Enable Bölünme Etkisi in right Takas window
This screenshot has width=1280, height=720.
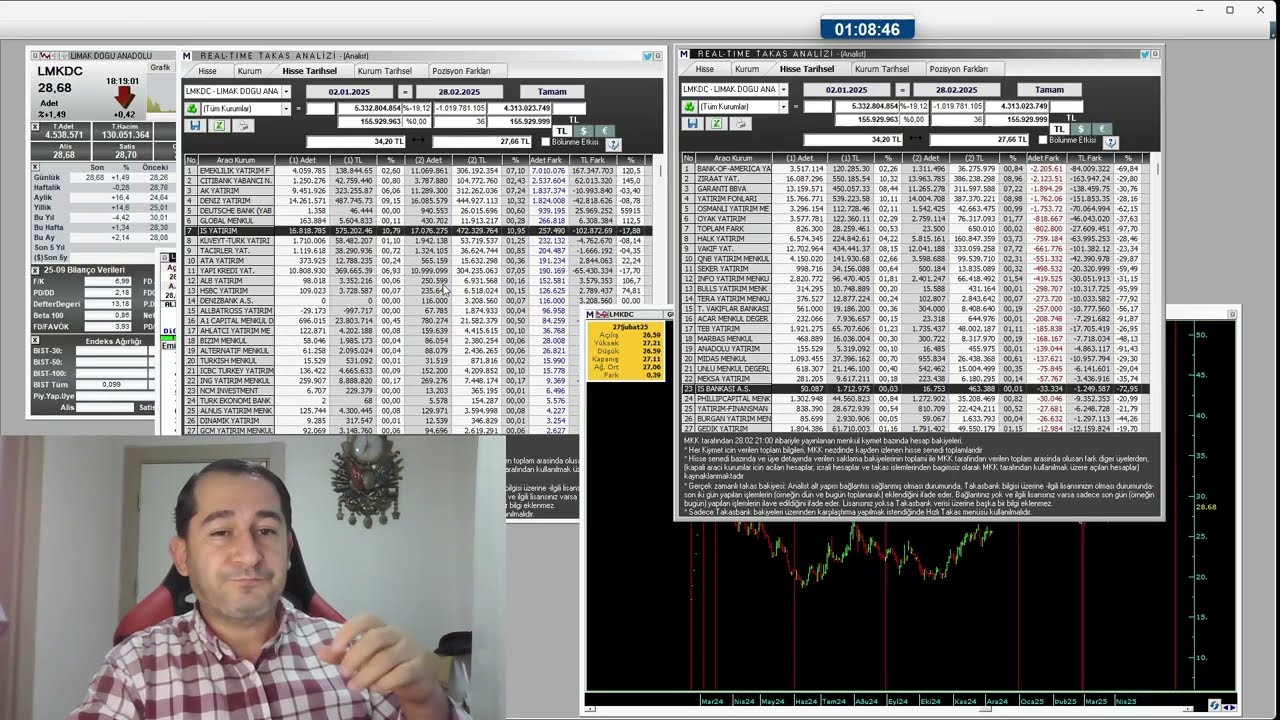pyautogui.click(x=1043, y=140)
